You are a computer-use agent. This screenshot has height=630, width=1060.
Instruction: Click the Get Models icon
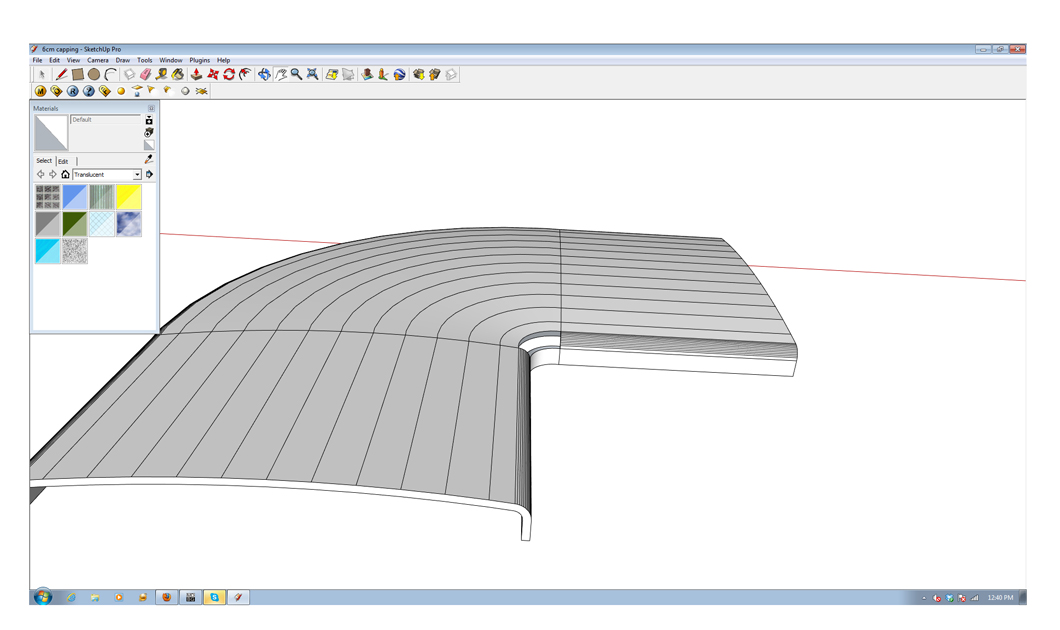pos(418,74)
